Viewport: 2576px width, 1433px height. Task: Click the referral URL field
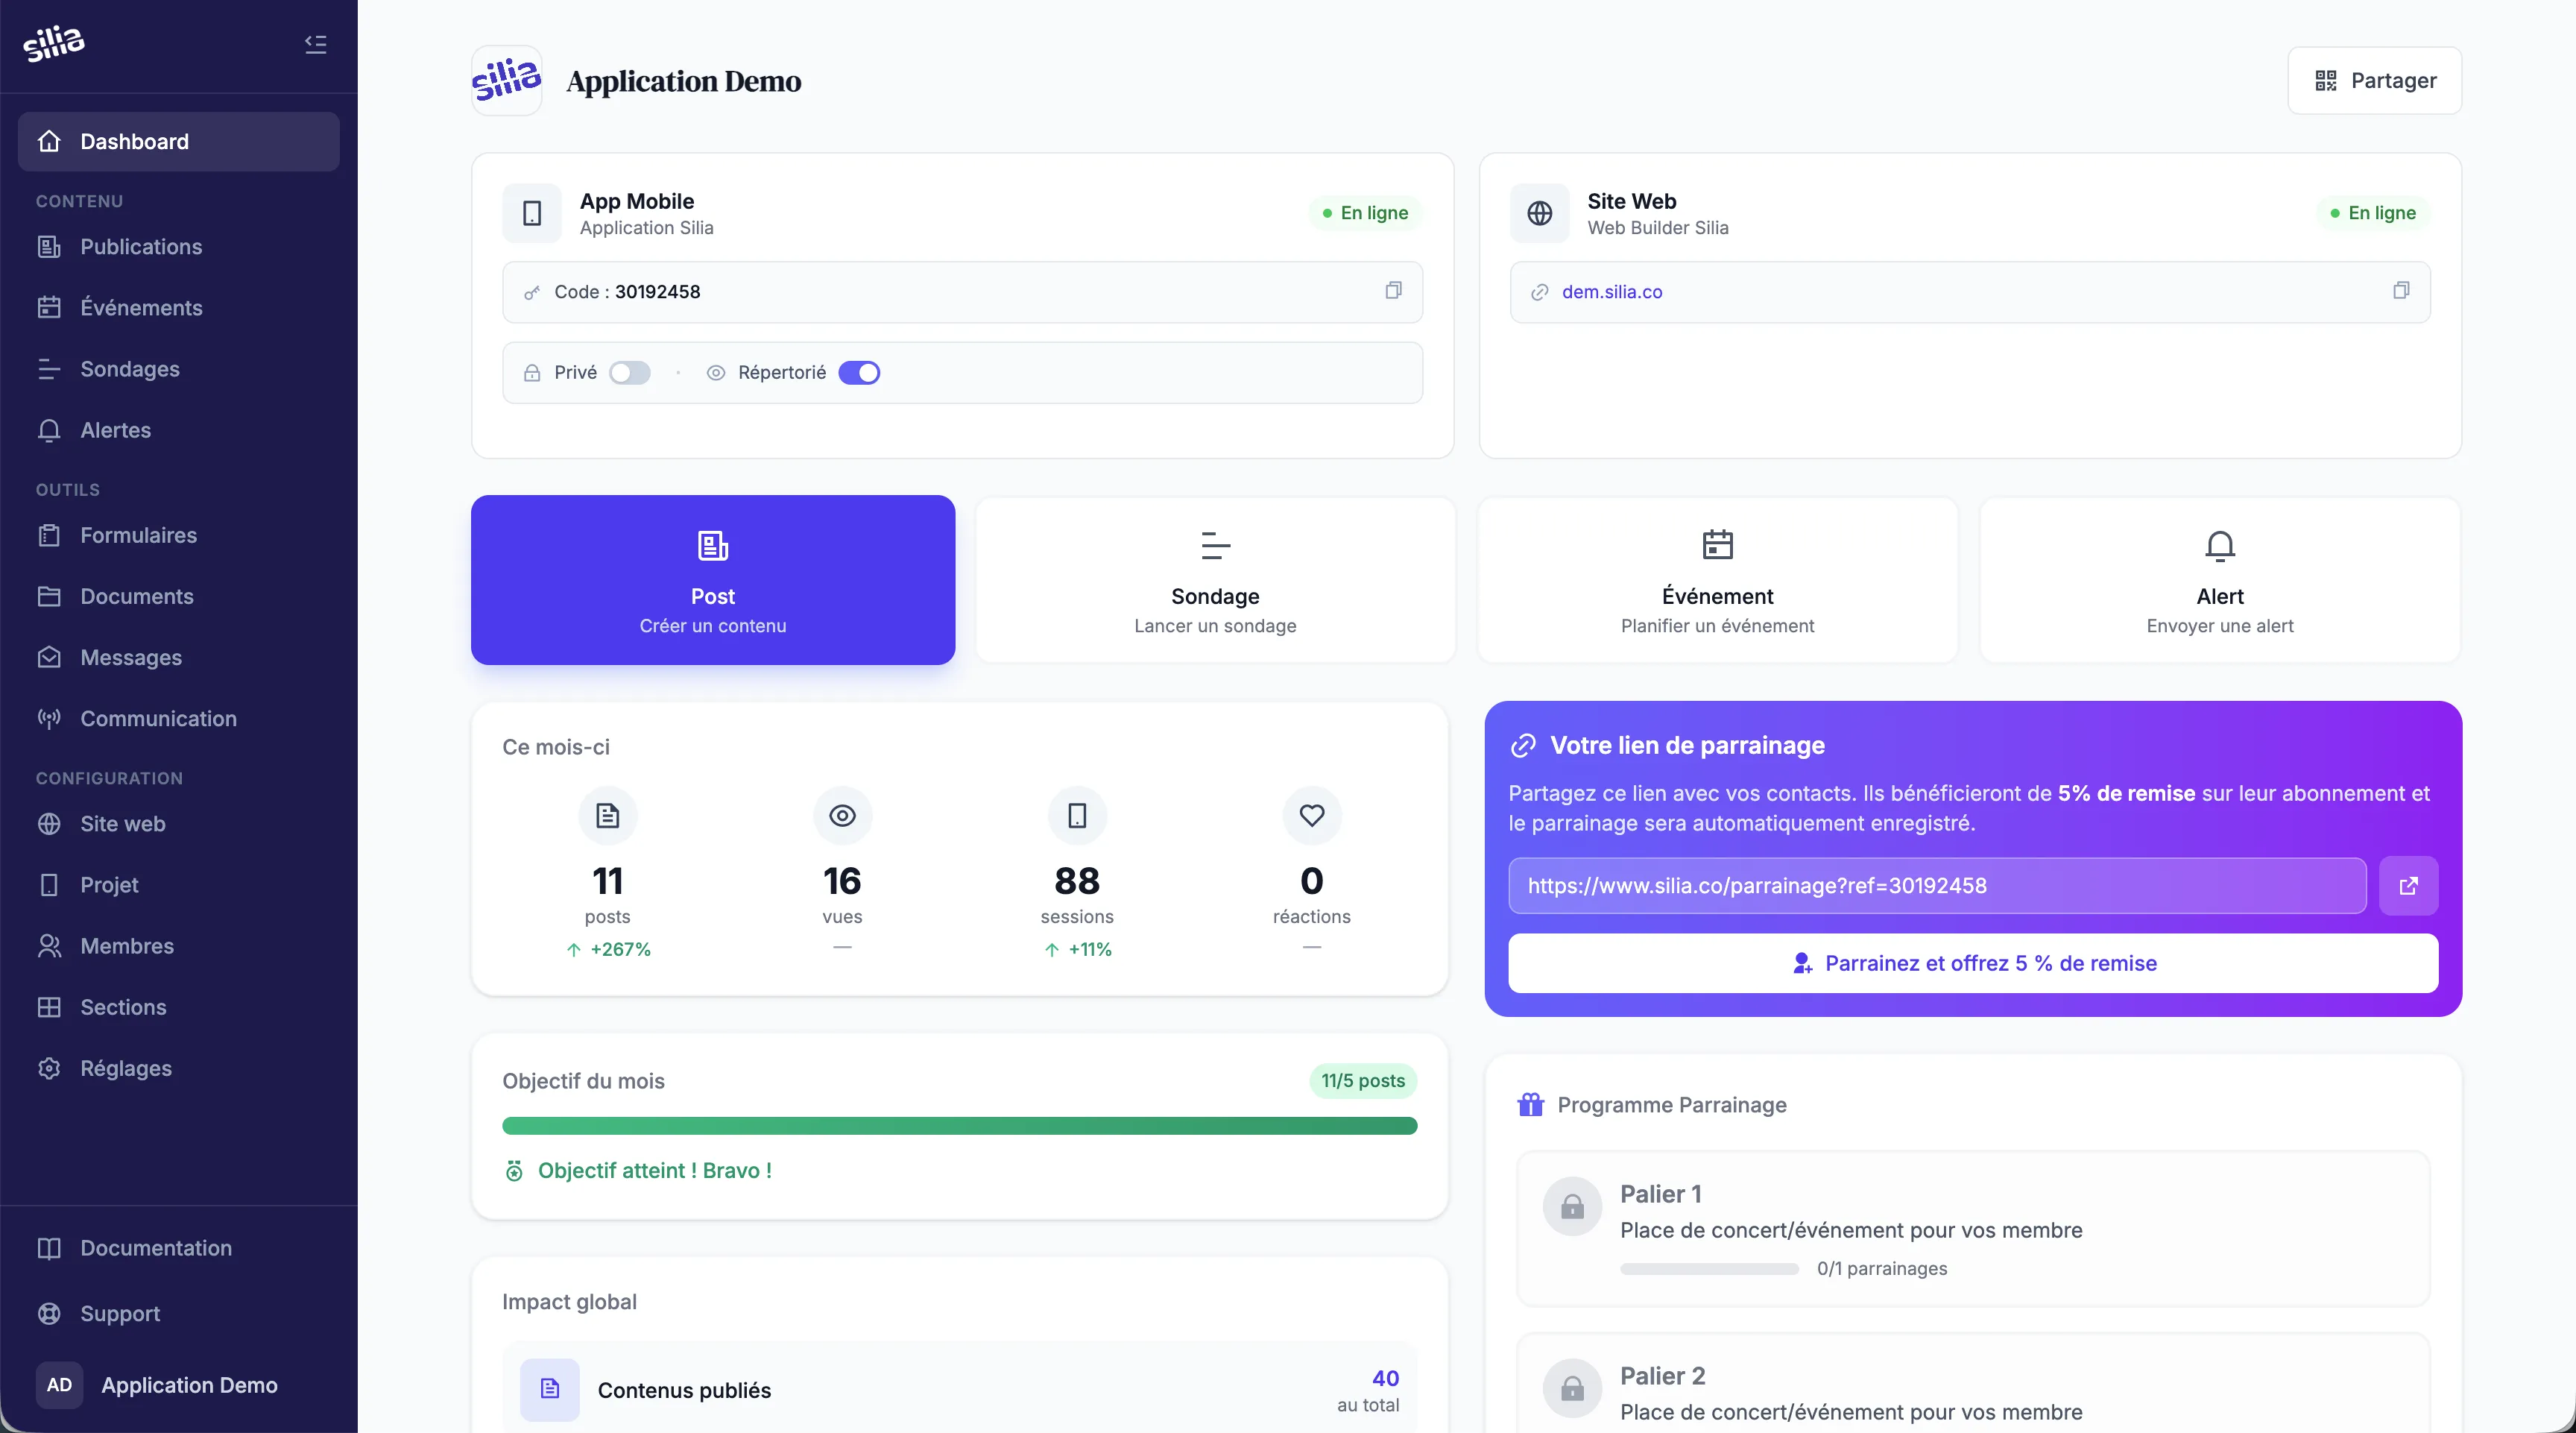(1936, 886)
